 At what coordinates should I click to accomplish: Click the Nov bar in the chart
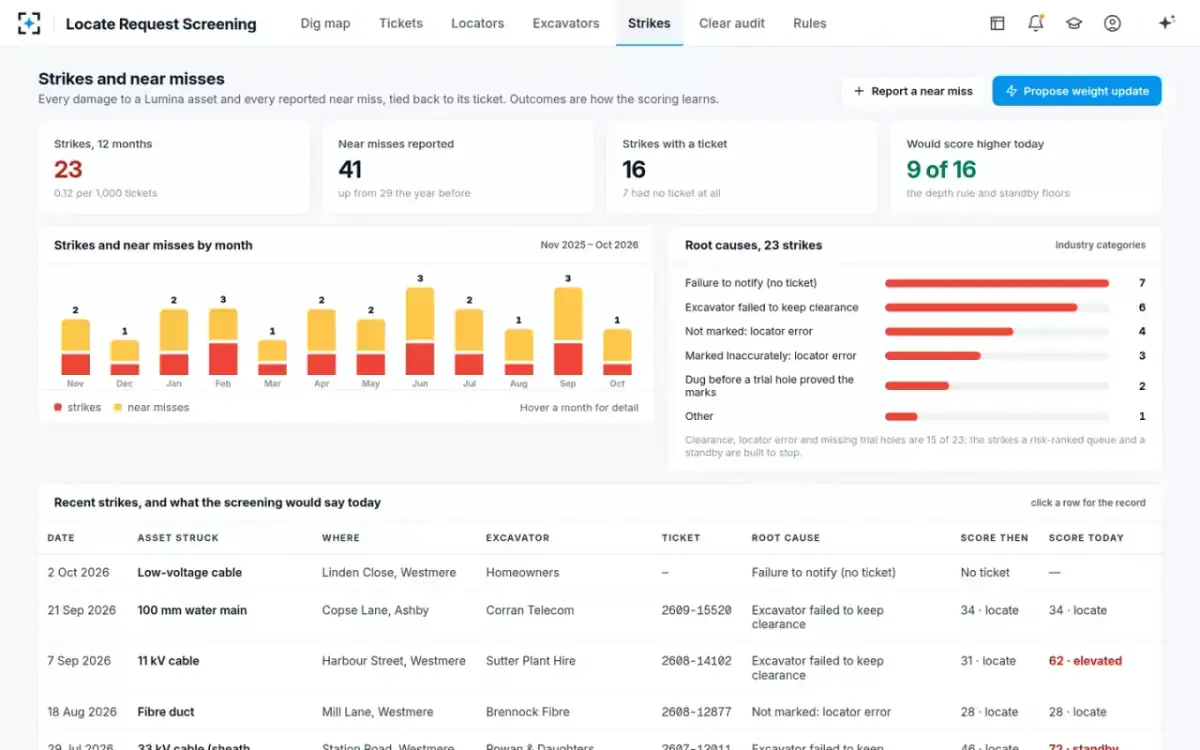pos(75,347)
